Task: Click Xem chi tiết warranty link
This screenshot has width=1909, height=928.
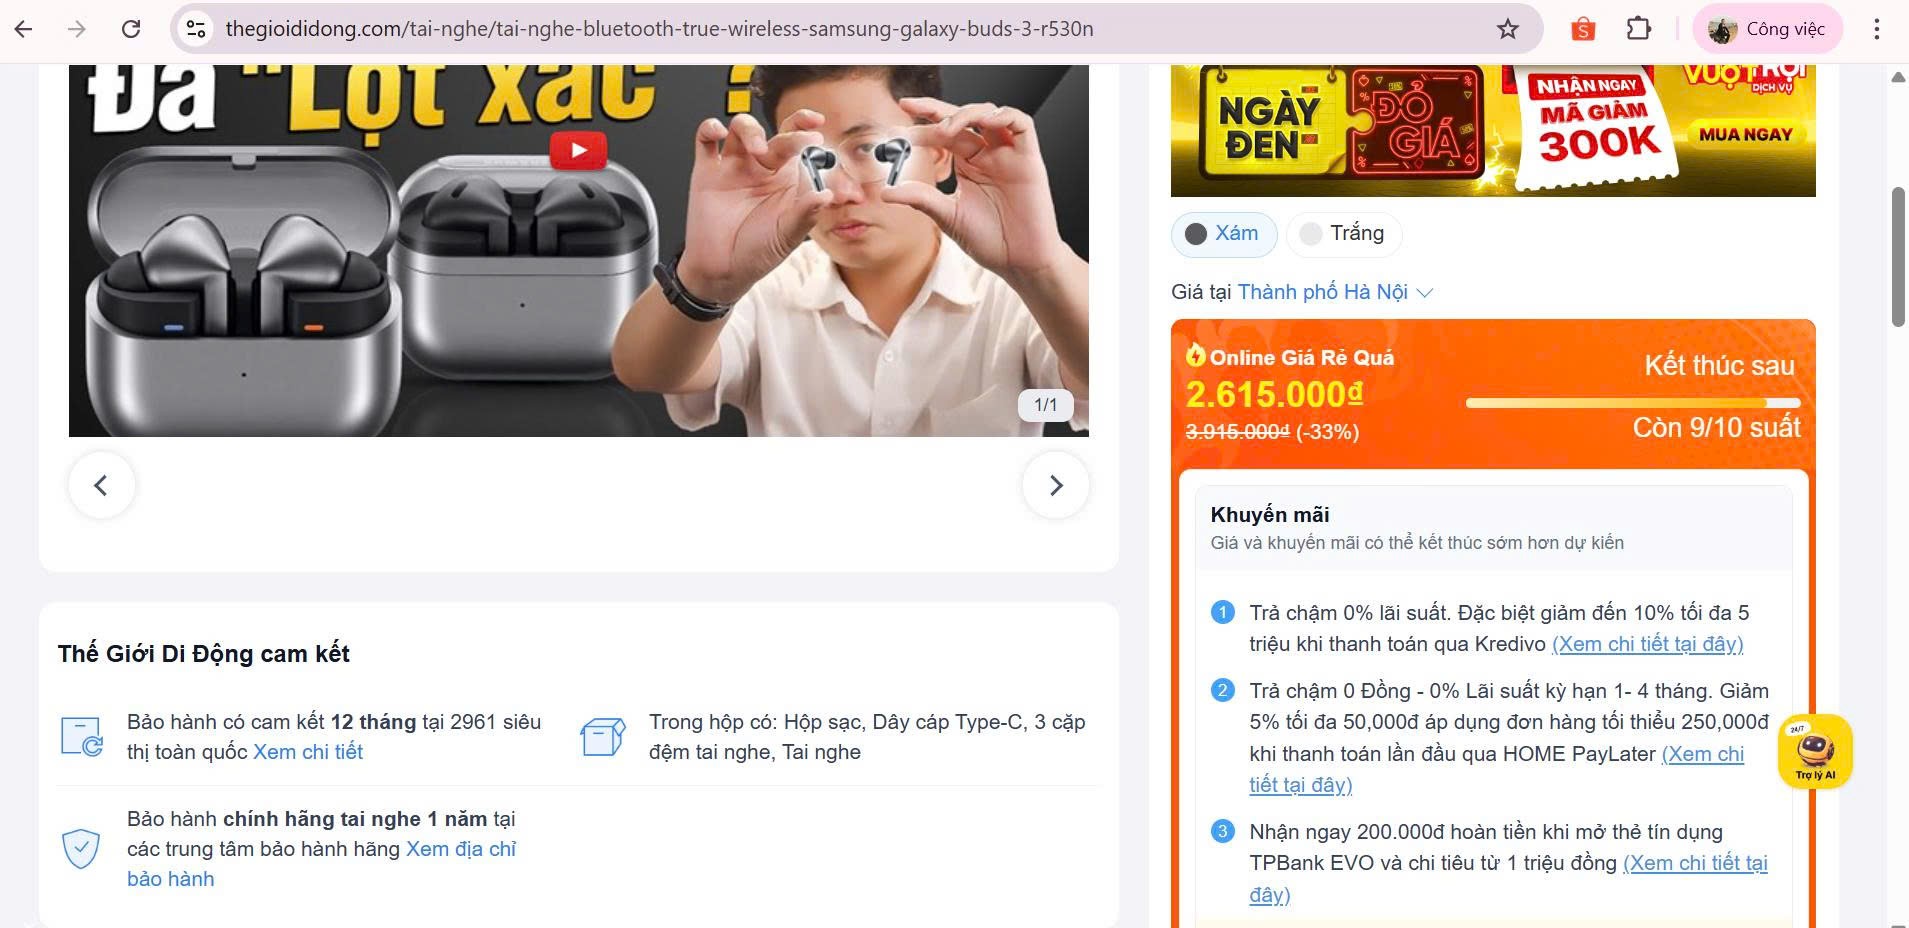Action: [307, 752]
